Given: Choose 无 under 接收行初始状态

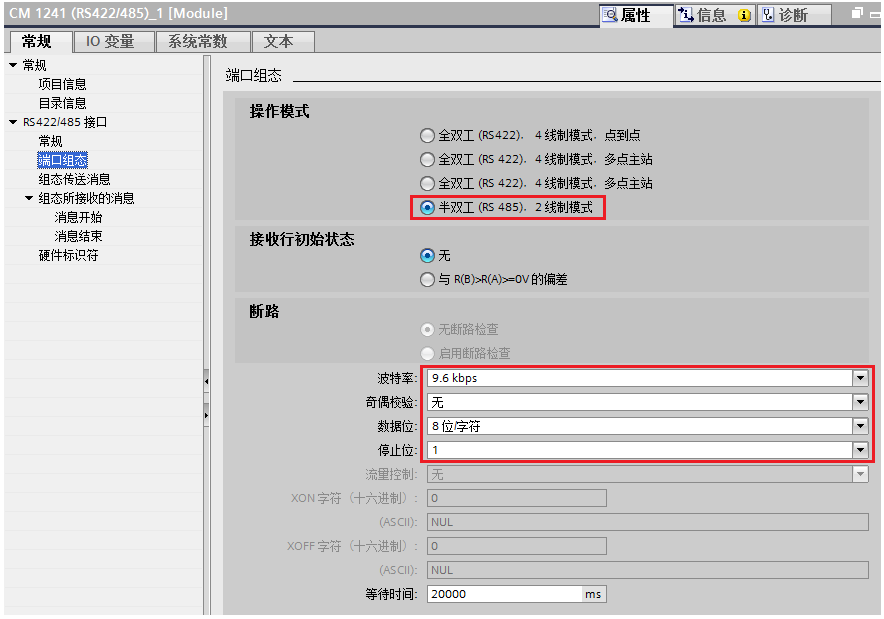Looking at the screenshot, I should tap(428, 255).
